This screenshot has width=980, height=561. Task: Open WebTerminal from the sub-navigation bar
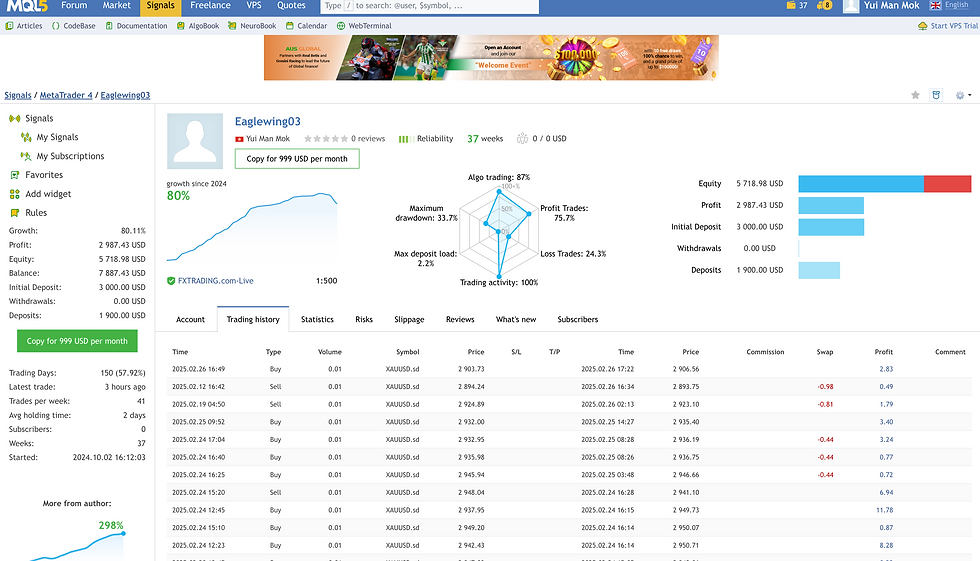point(364,26)
